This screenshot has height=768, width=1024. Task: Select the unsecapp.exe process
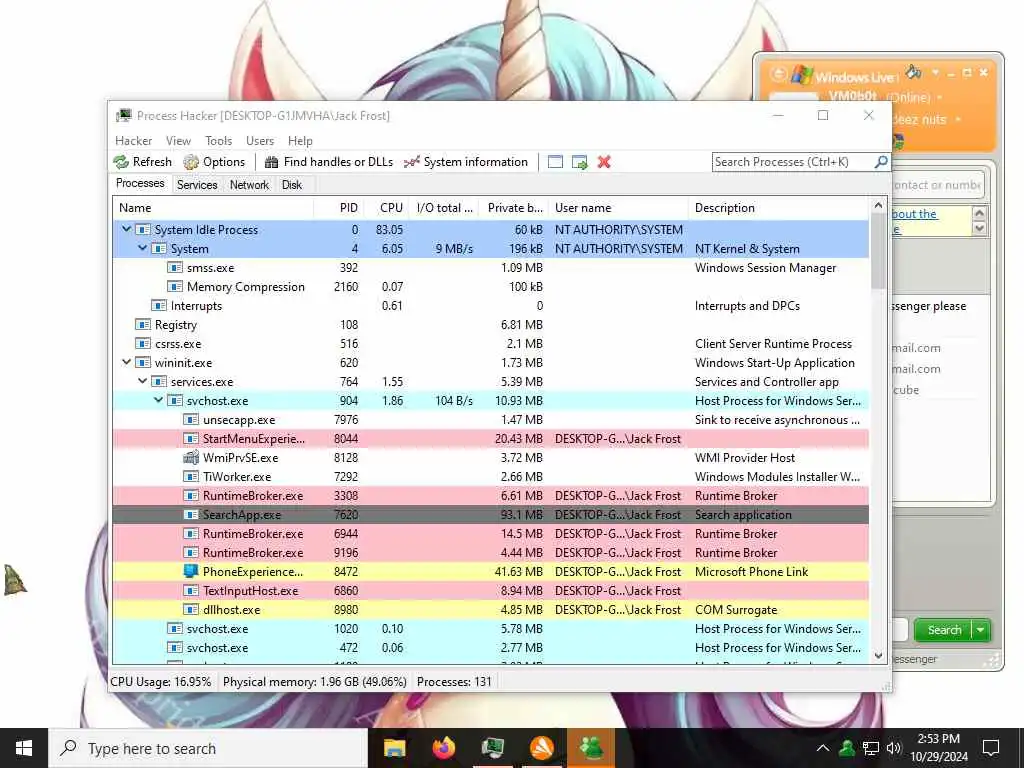coord(490,420)
